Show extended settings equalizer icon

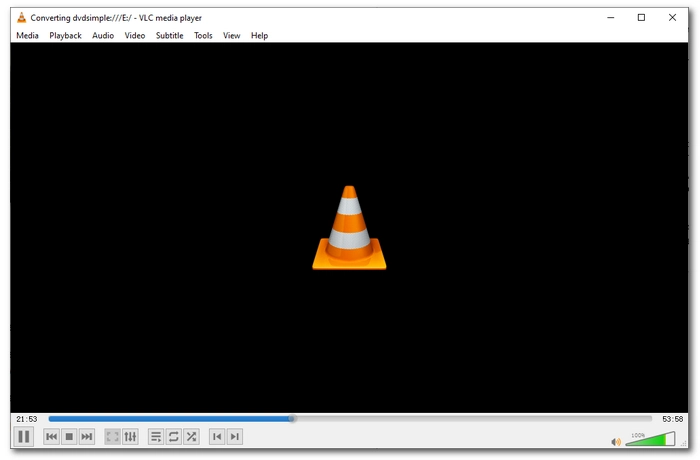click(130, 436)
